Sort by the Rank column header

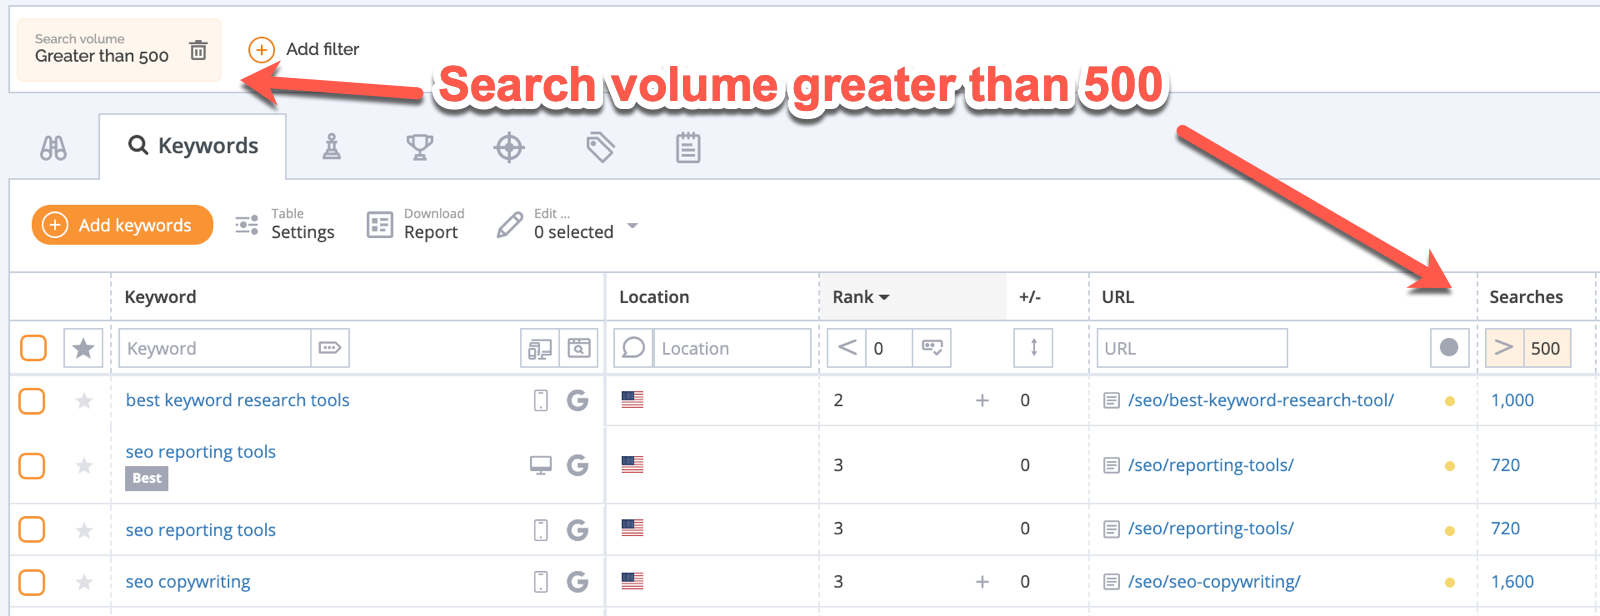click(860, 297)
